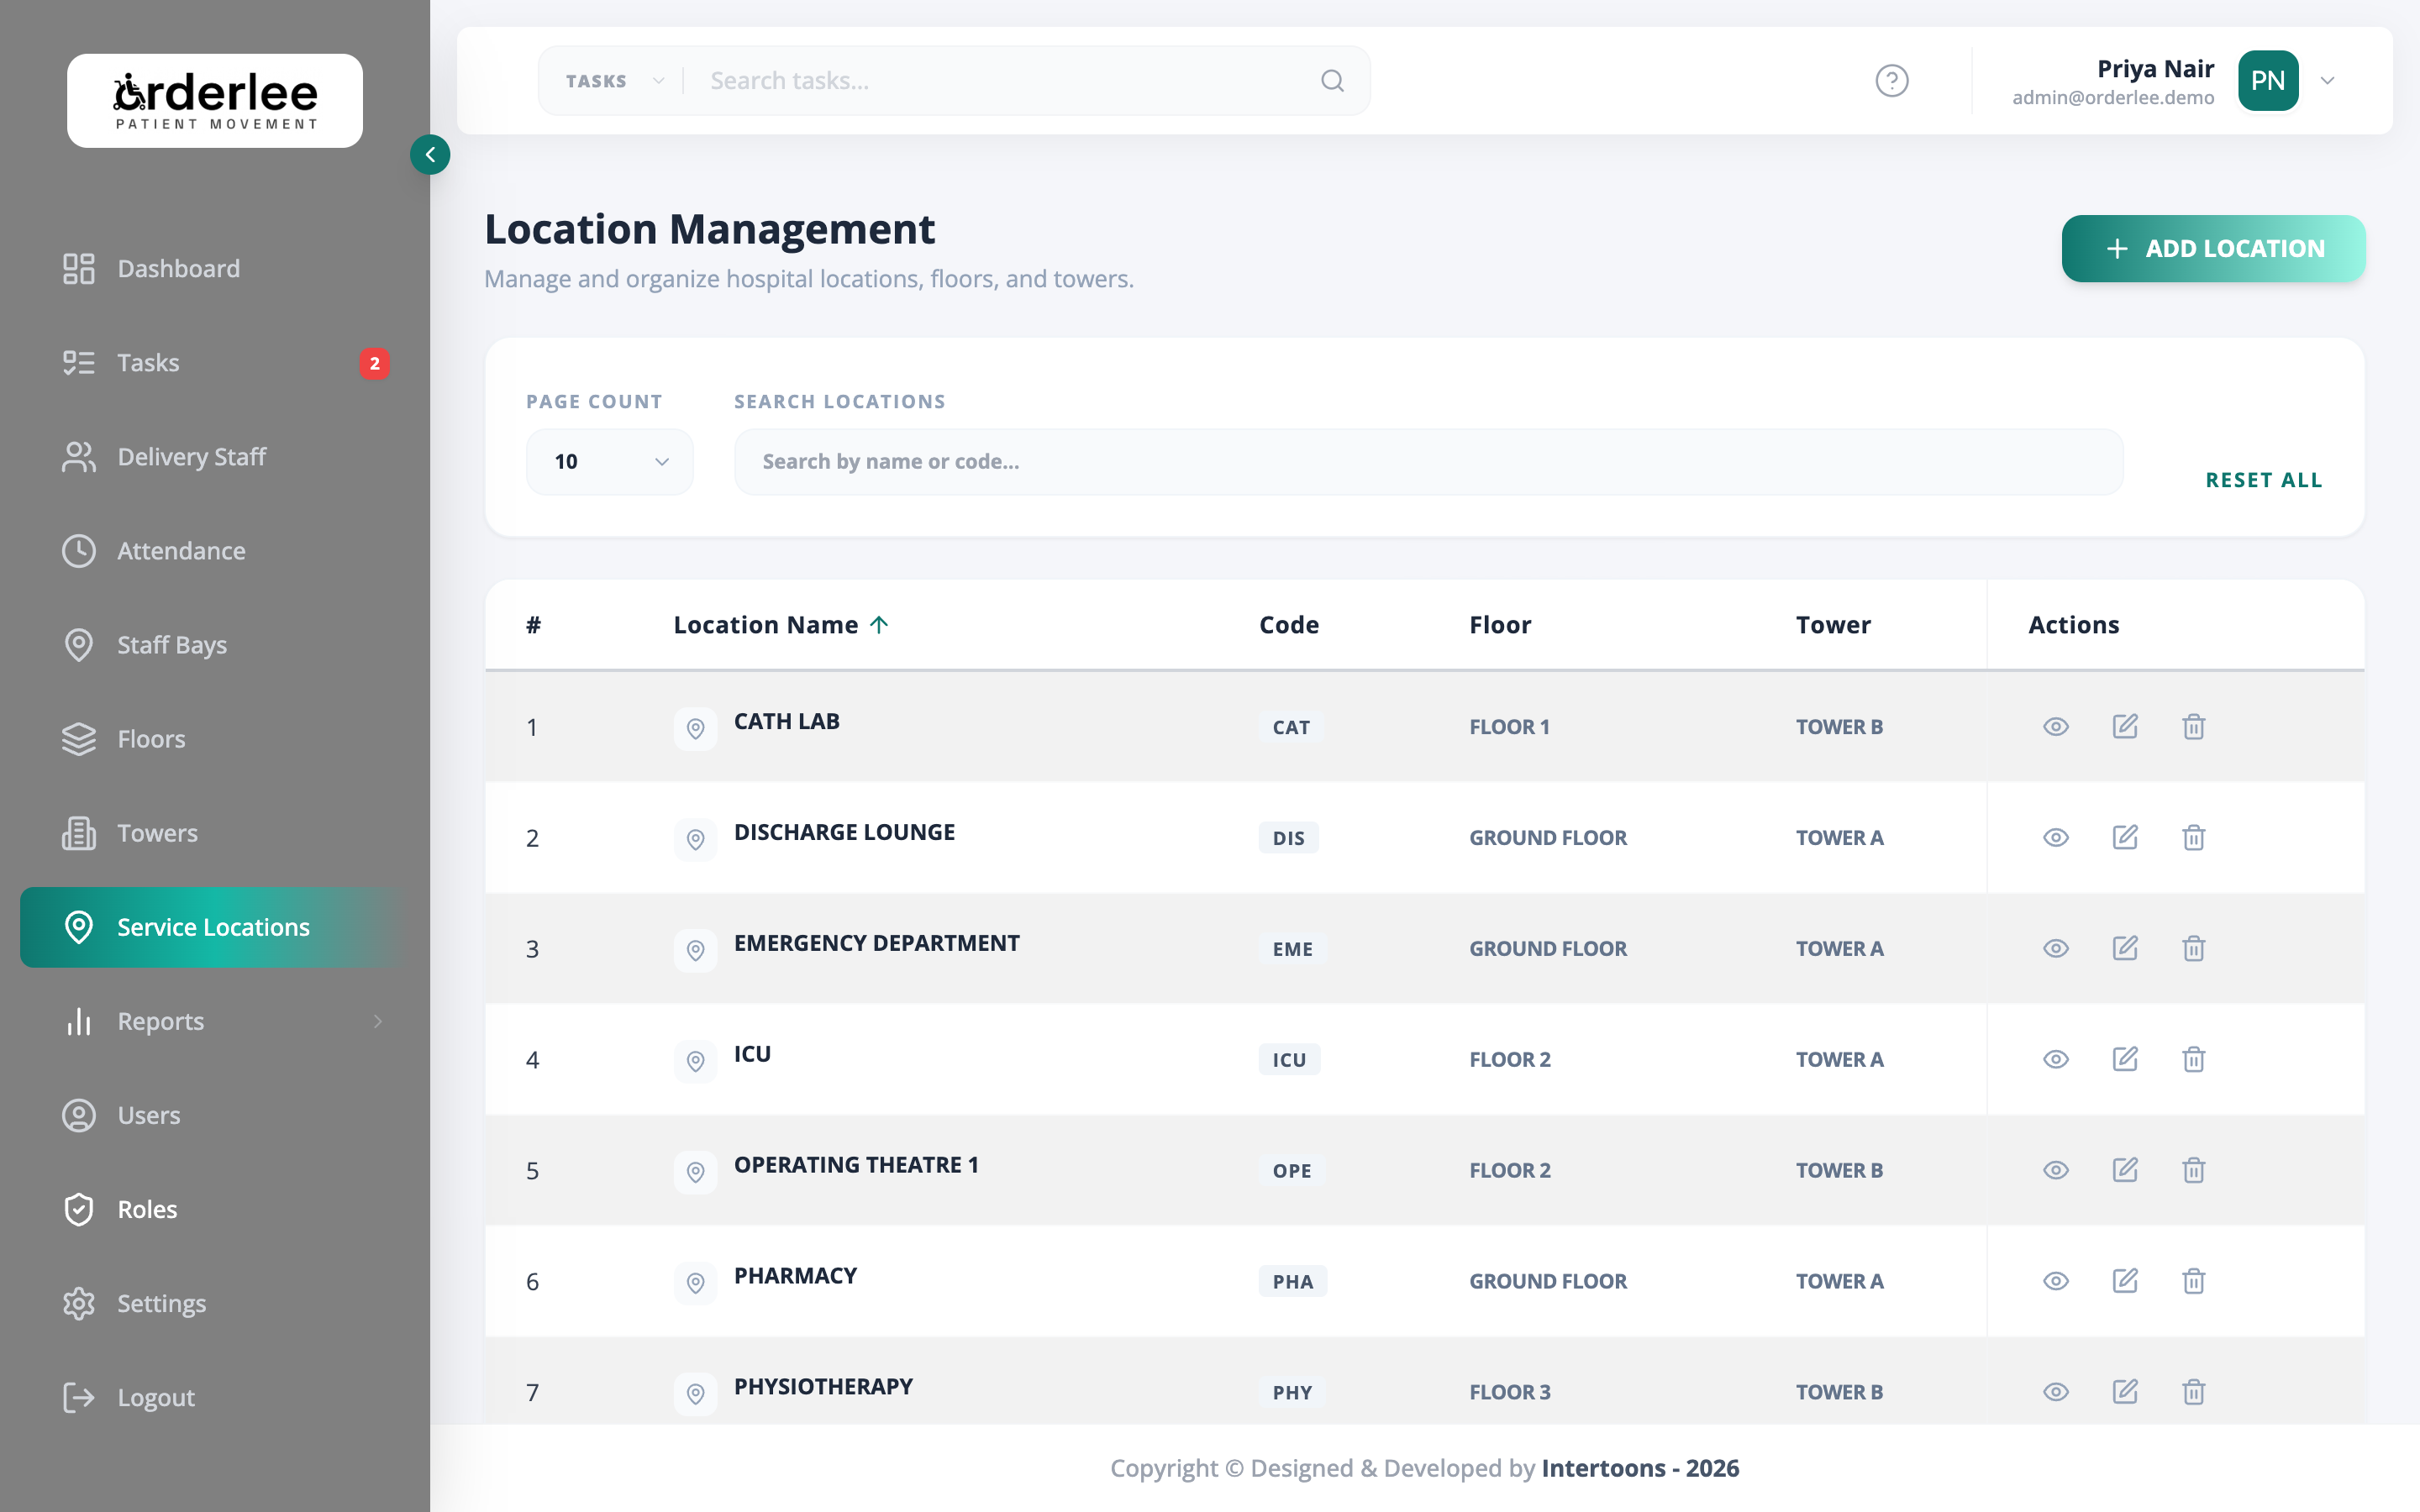The width and height of the screenshot is (2420, 1512).
Task: Edit the EMERGENCY DEPARTMENT location
Action: pos(2125,949)
